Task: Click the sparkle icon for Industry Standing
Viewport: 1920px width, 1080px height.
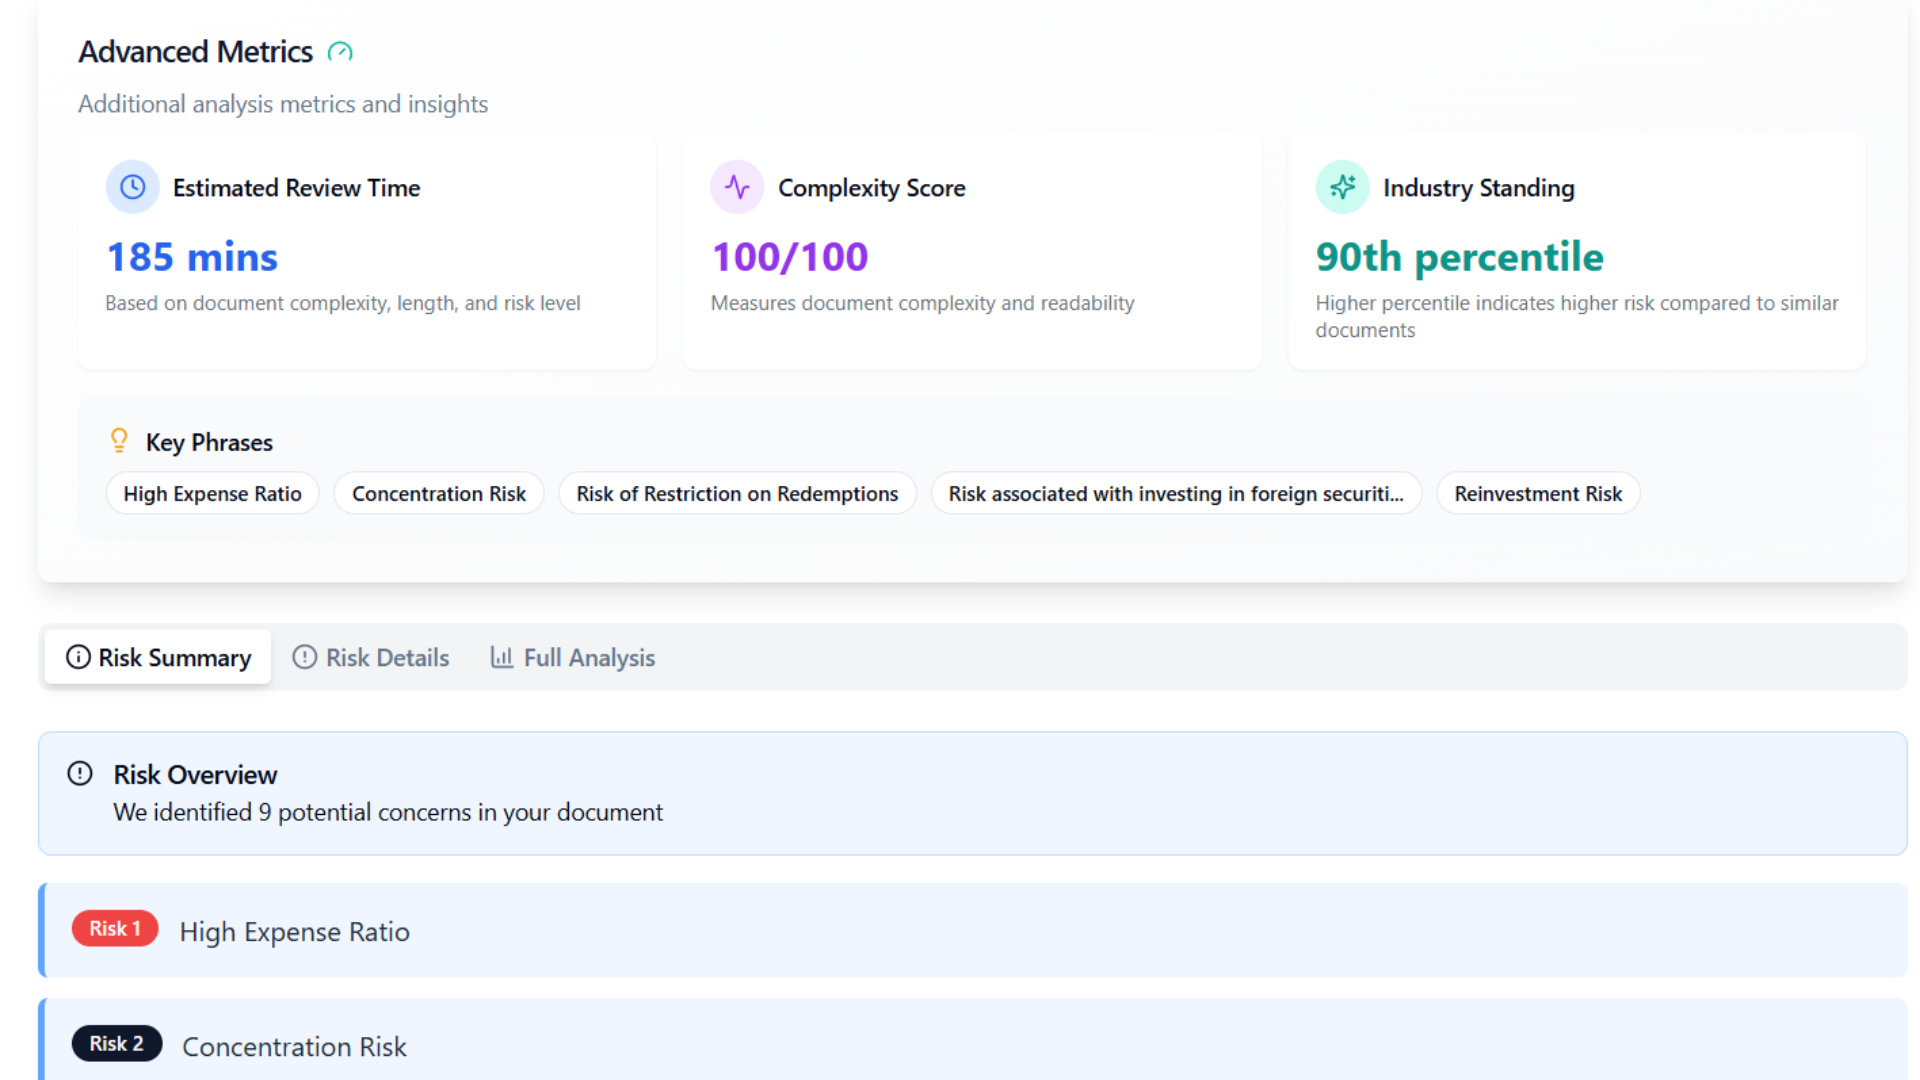Action: (1342, 187)
